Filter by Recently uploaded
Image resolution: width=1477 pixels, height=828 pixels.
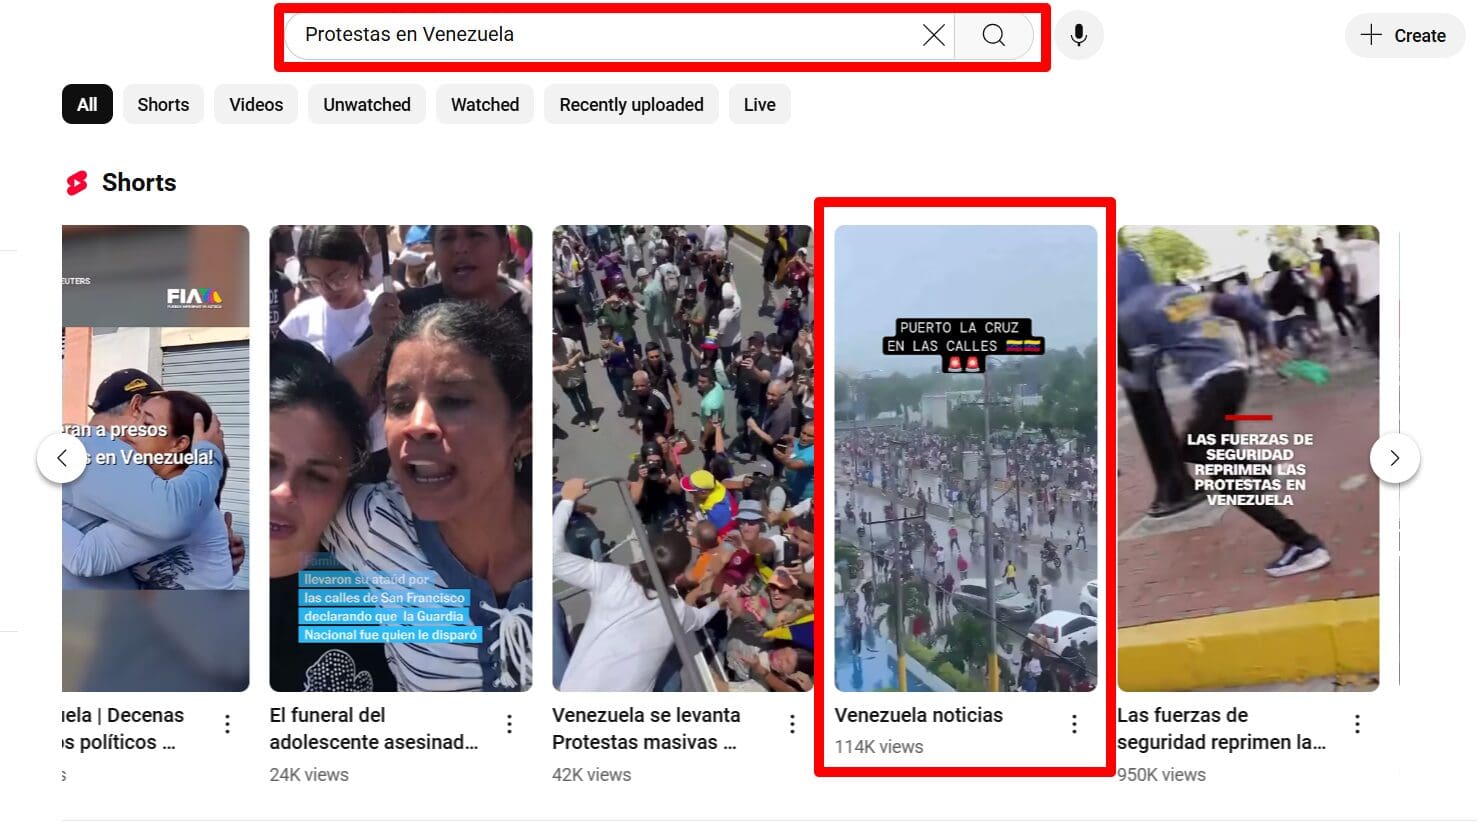(631, 104)
